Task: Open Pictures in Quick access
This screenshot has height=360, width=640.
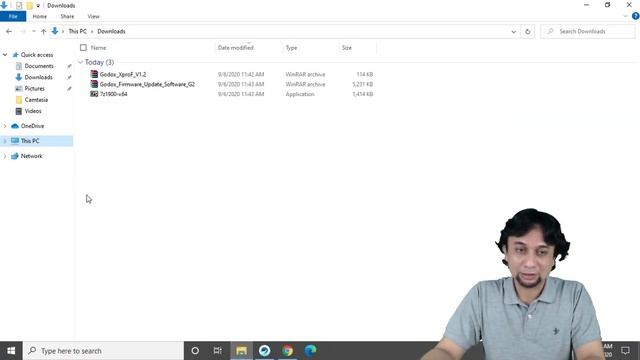Action: pos(34,88)
